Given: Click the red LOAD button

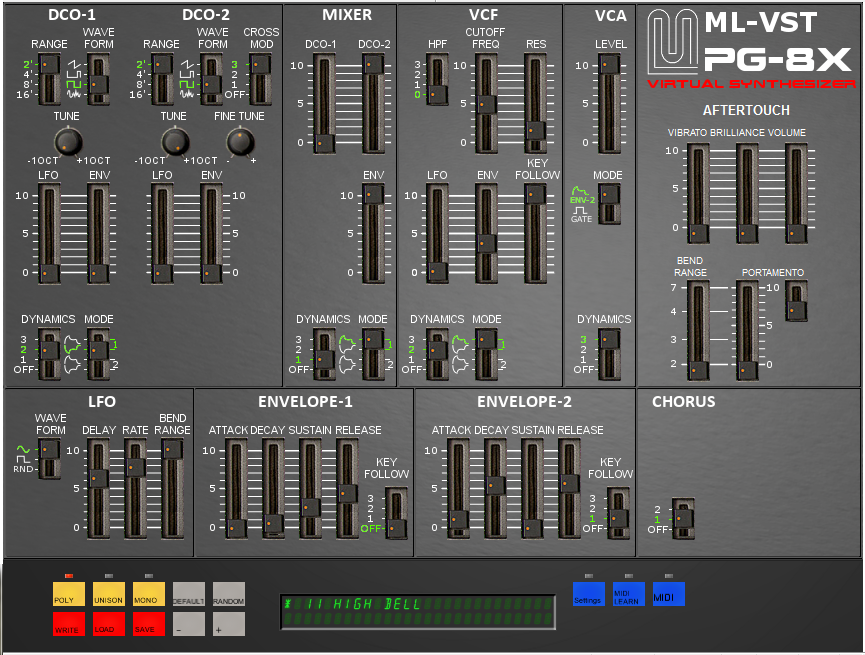Looking at the screenshot, I should (x=109, y=624).
